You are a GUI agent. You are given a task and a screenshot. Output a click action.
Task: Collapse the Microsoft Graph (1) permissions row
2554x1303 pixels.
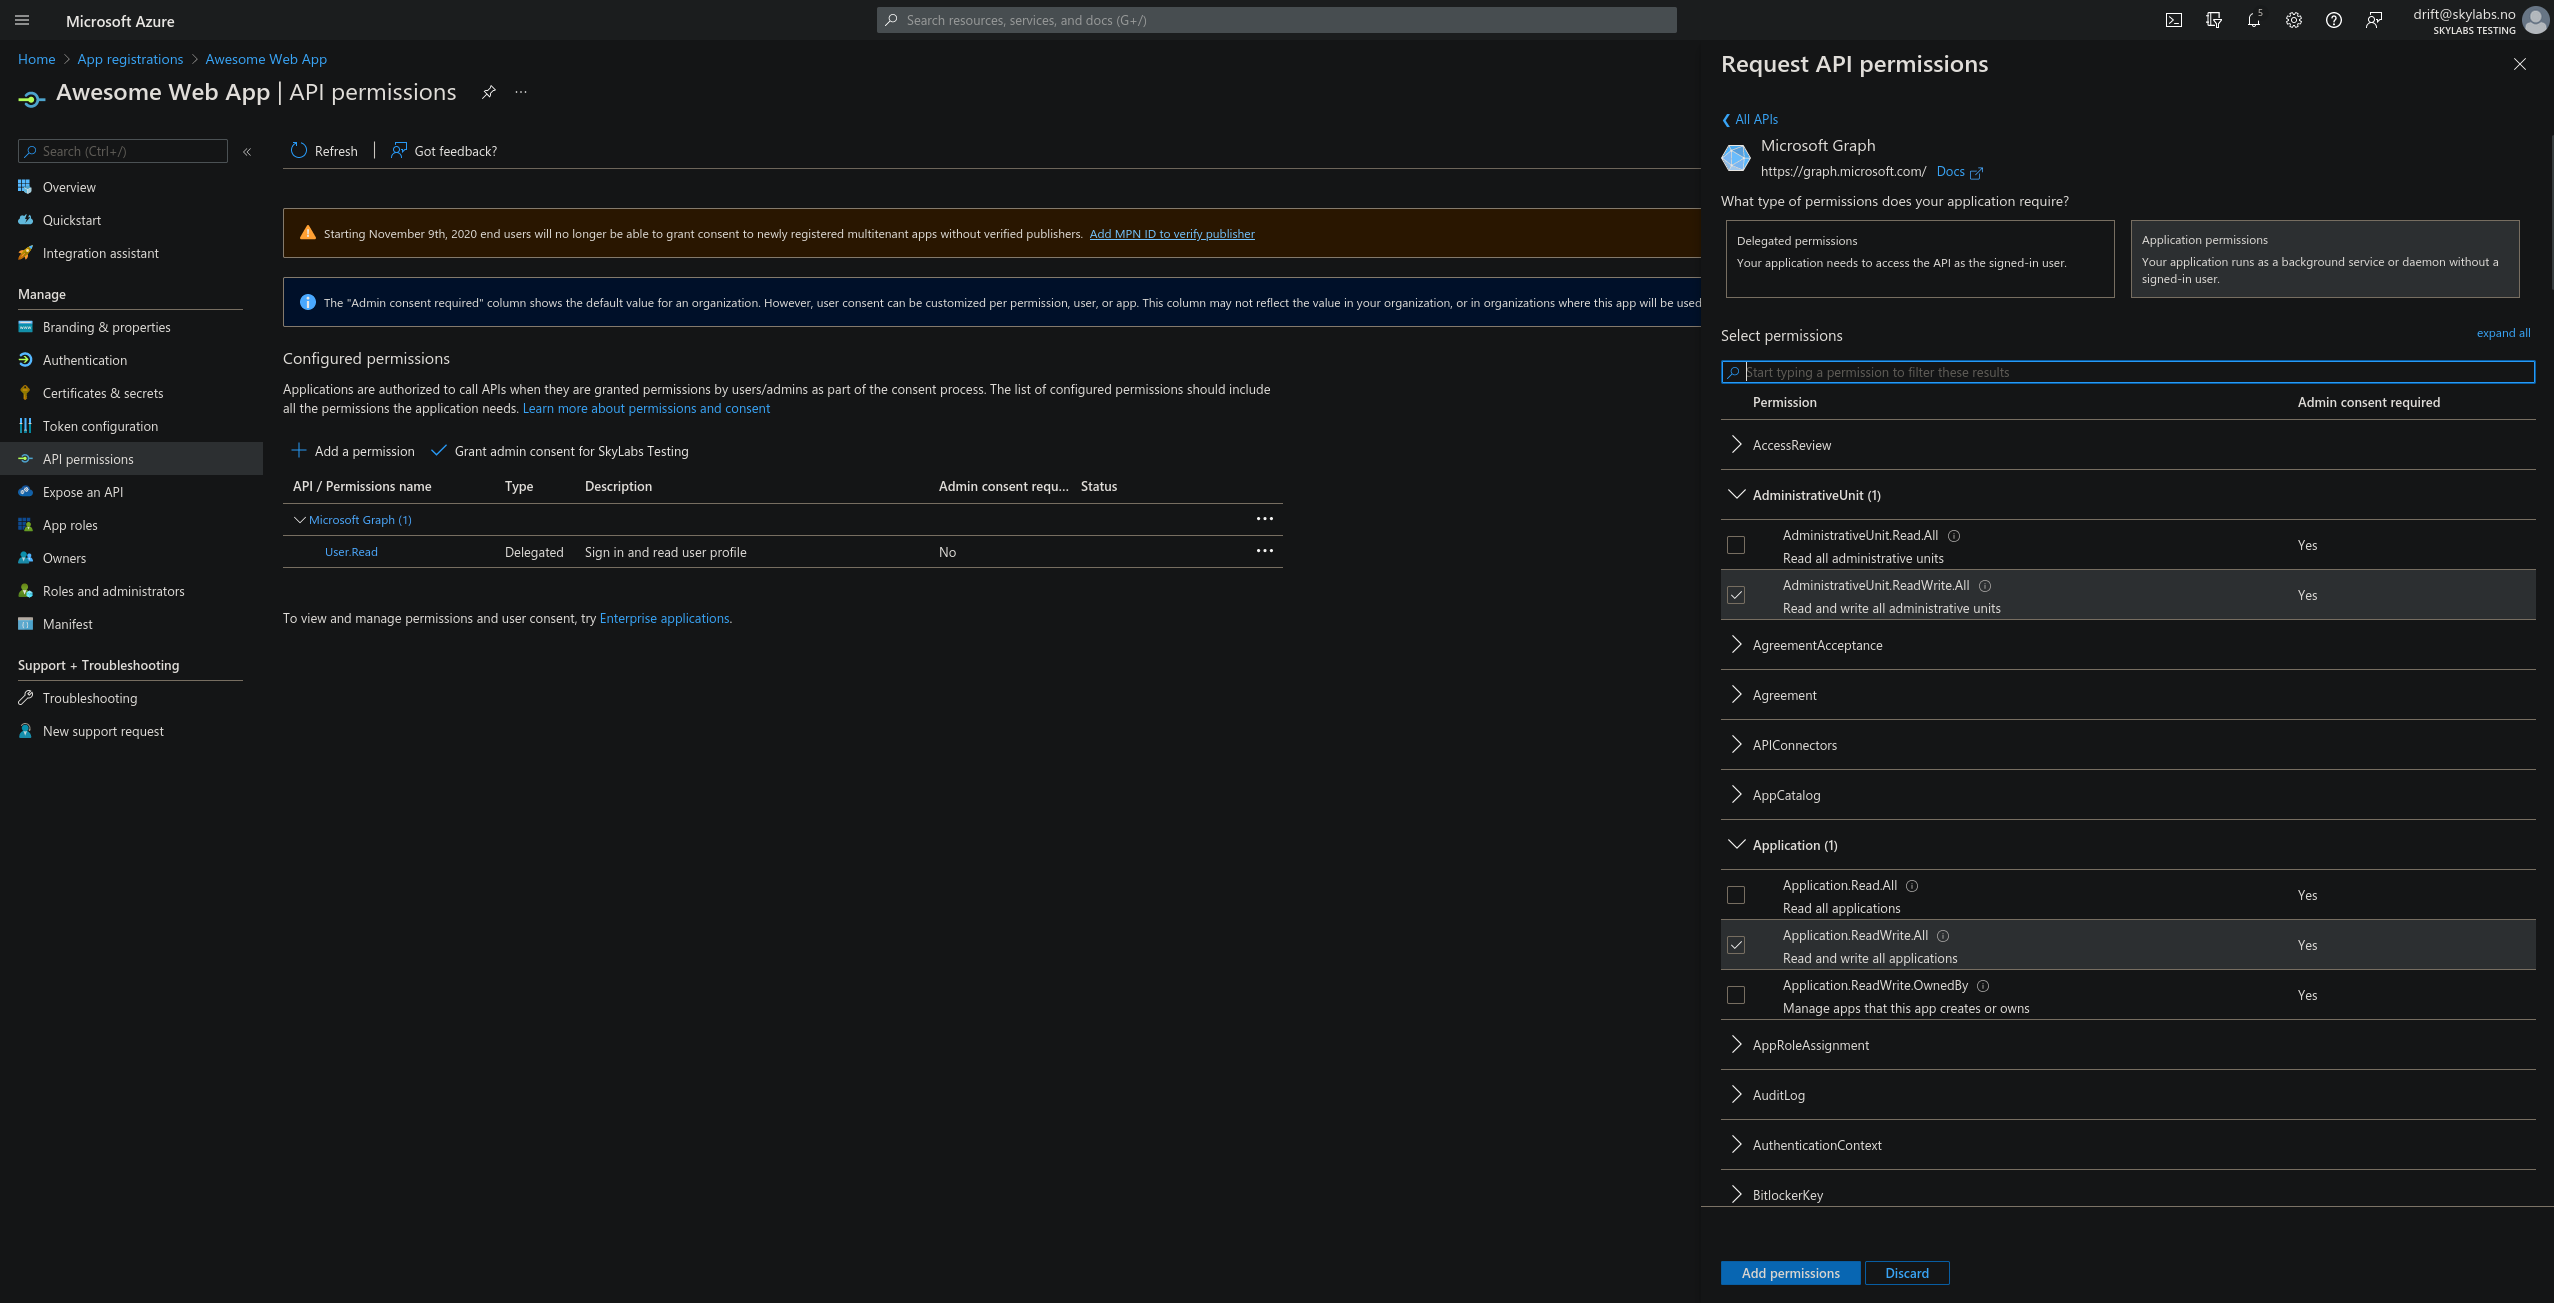pos(299,520)
